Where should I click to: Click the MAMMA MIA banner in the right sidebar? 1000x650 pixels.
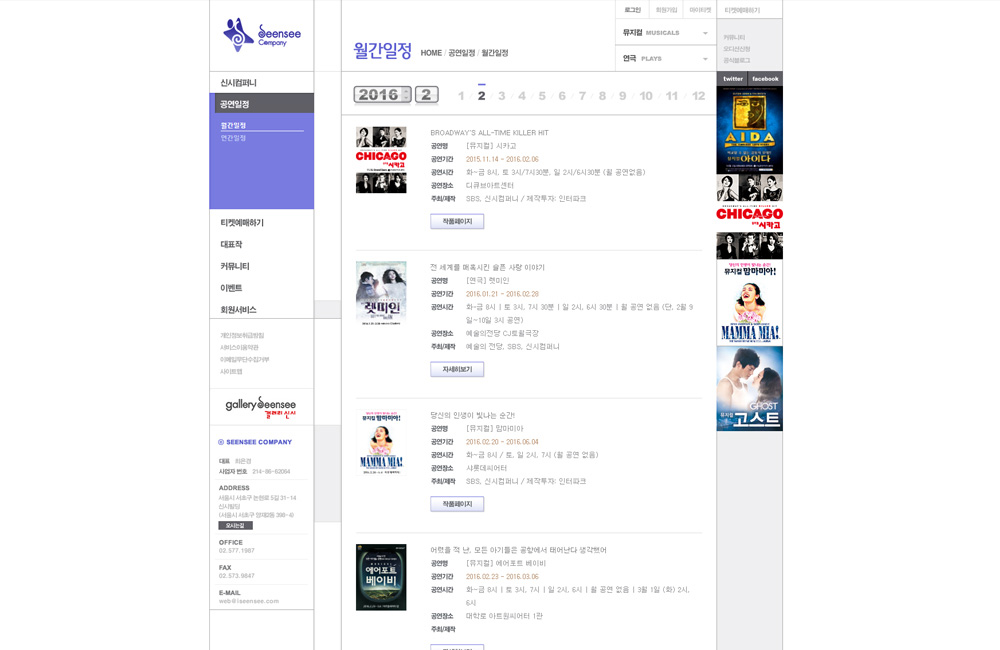click(749, 303)
